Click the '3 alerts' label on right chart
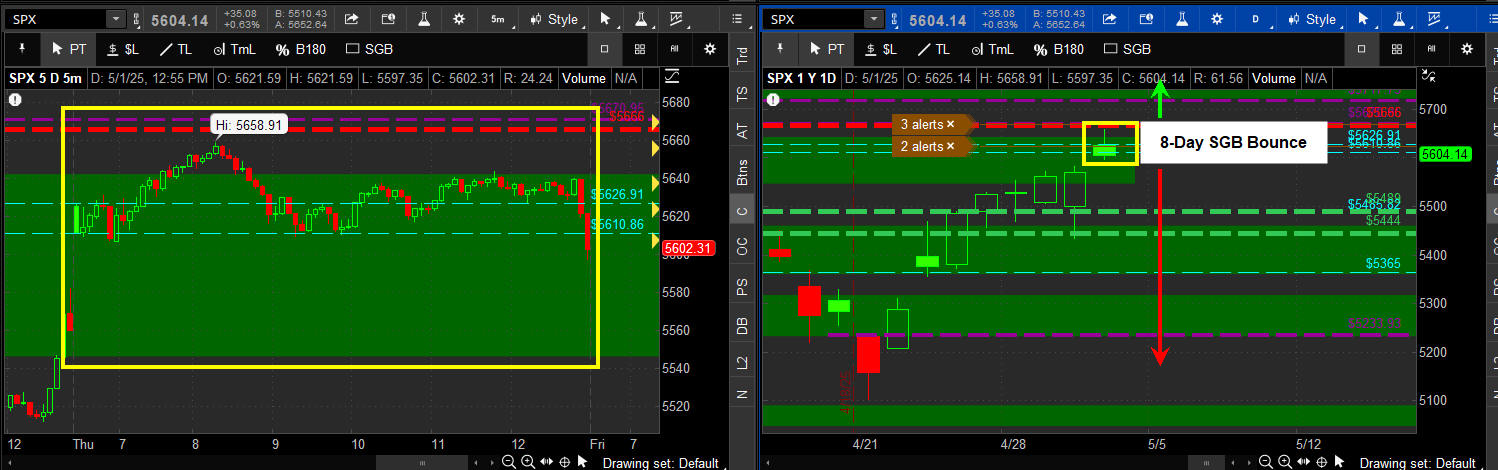 (x=921, y=124)
